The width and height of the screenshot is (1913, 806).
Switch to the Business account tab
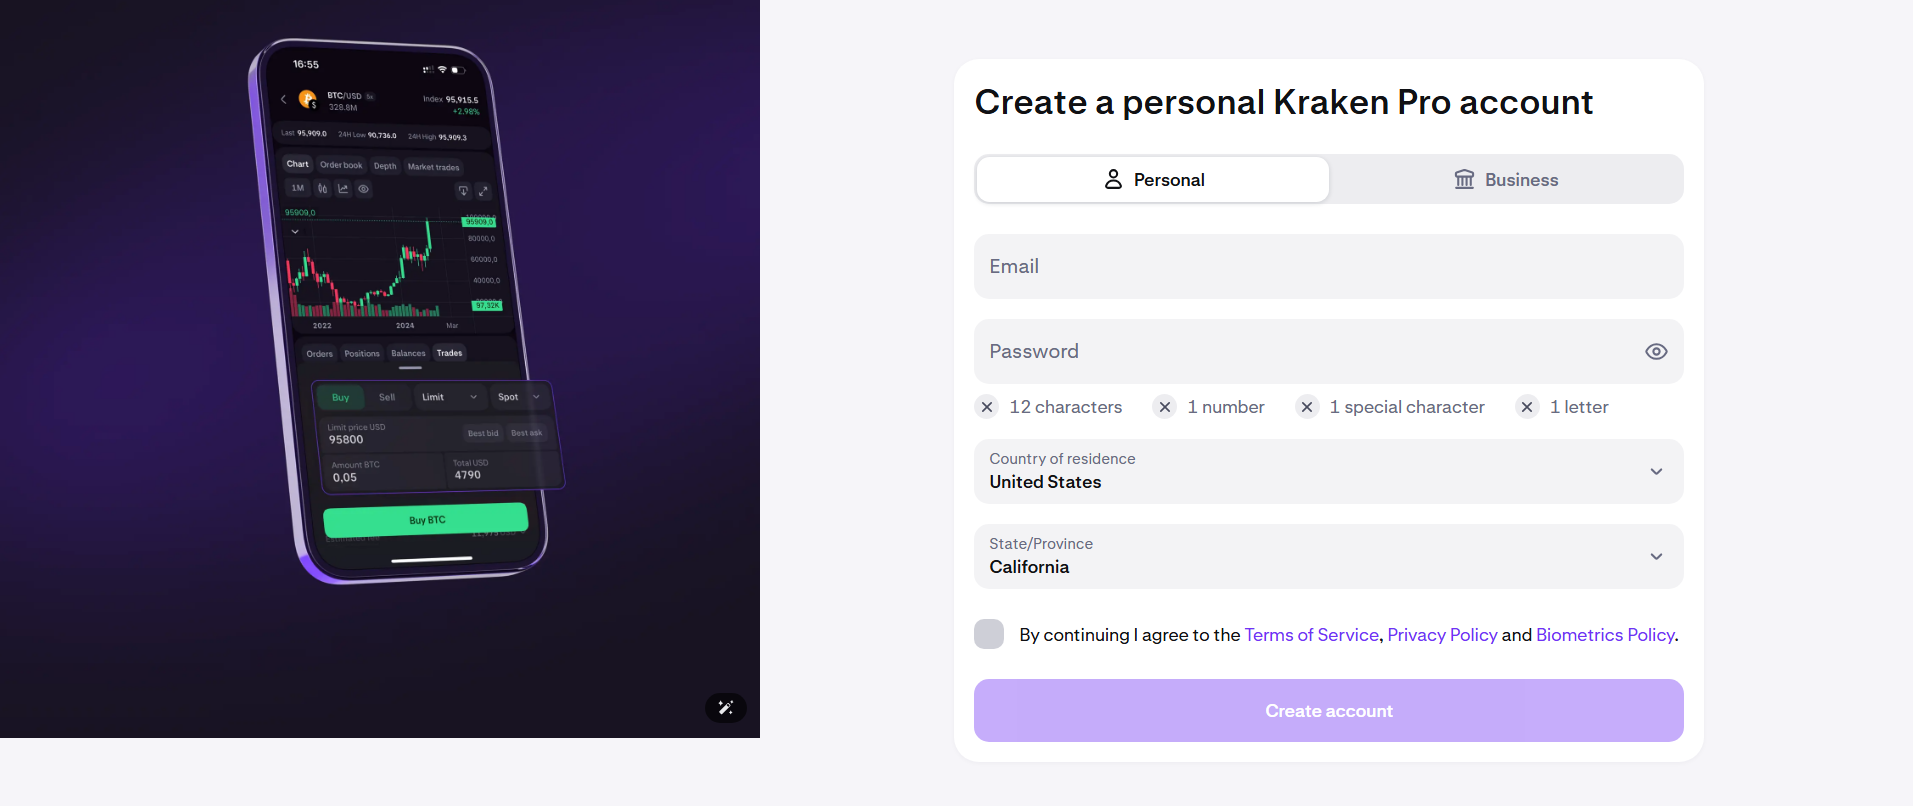click(x=1506, y=179)
